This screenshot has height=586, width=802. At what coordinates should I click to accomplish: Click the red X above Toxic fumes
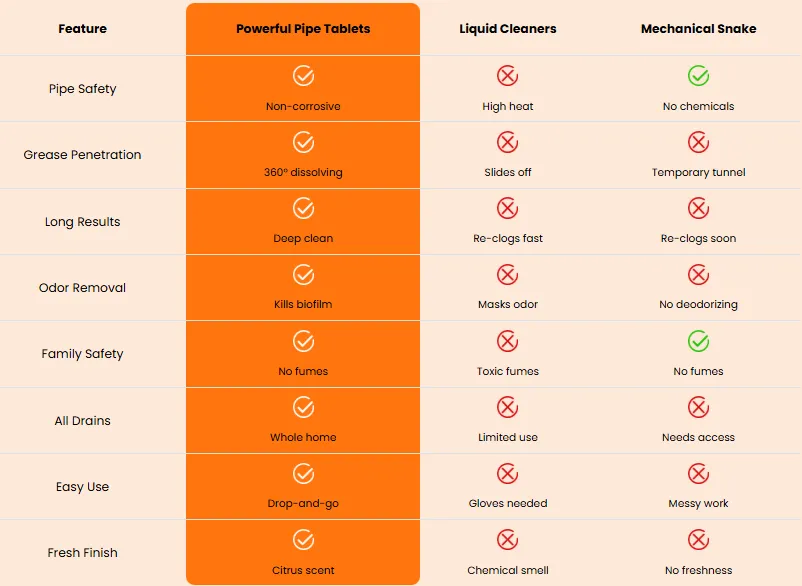[507, 341]
